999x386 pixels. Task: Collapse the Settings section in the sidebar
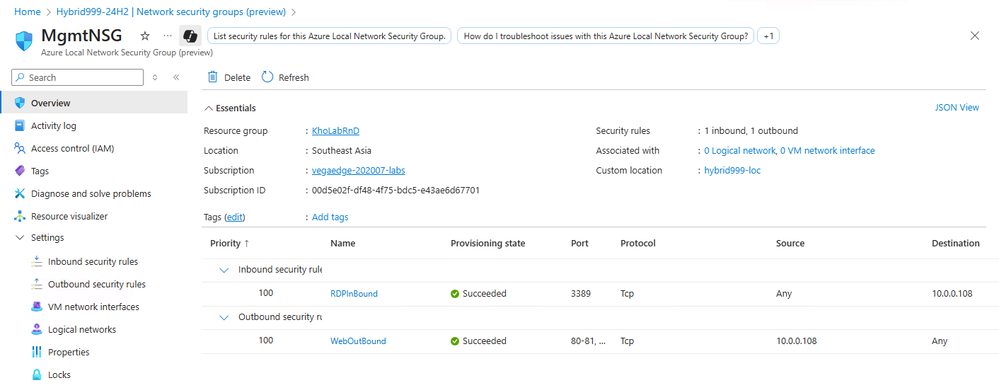point(19,238)
